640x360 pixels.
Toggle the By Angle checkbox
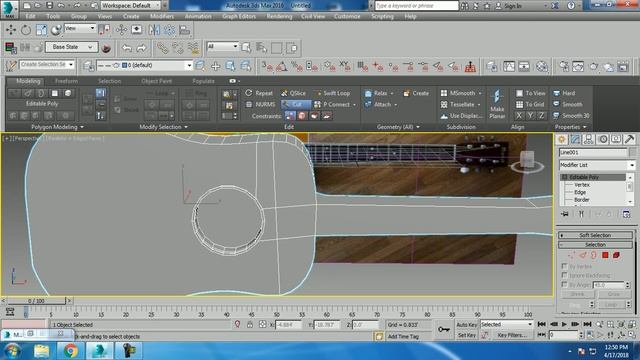pos(564,284)
